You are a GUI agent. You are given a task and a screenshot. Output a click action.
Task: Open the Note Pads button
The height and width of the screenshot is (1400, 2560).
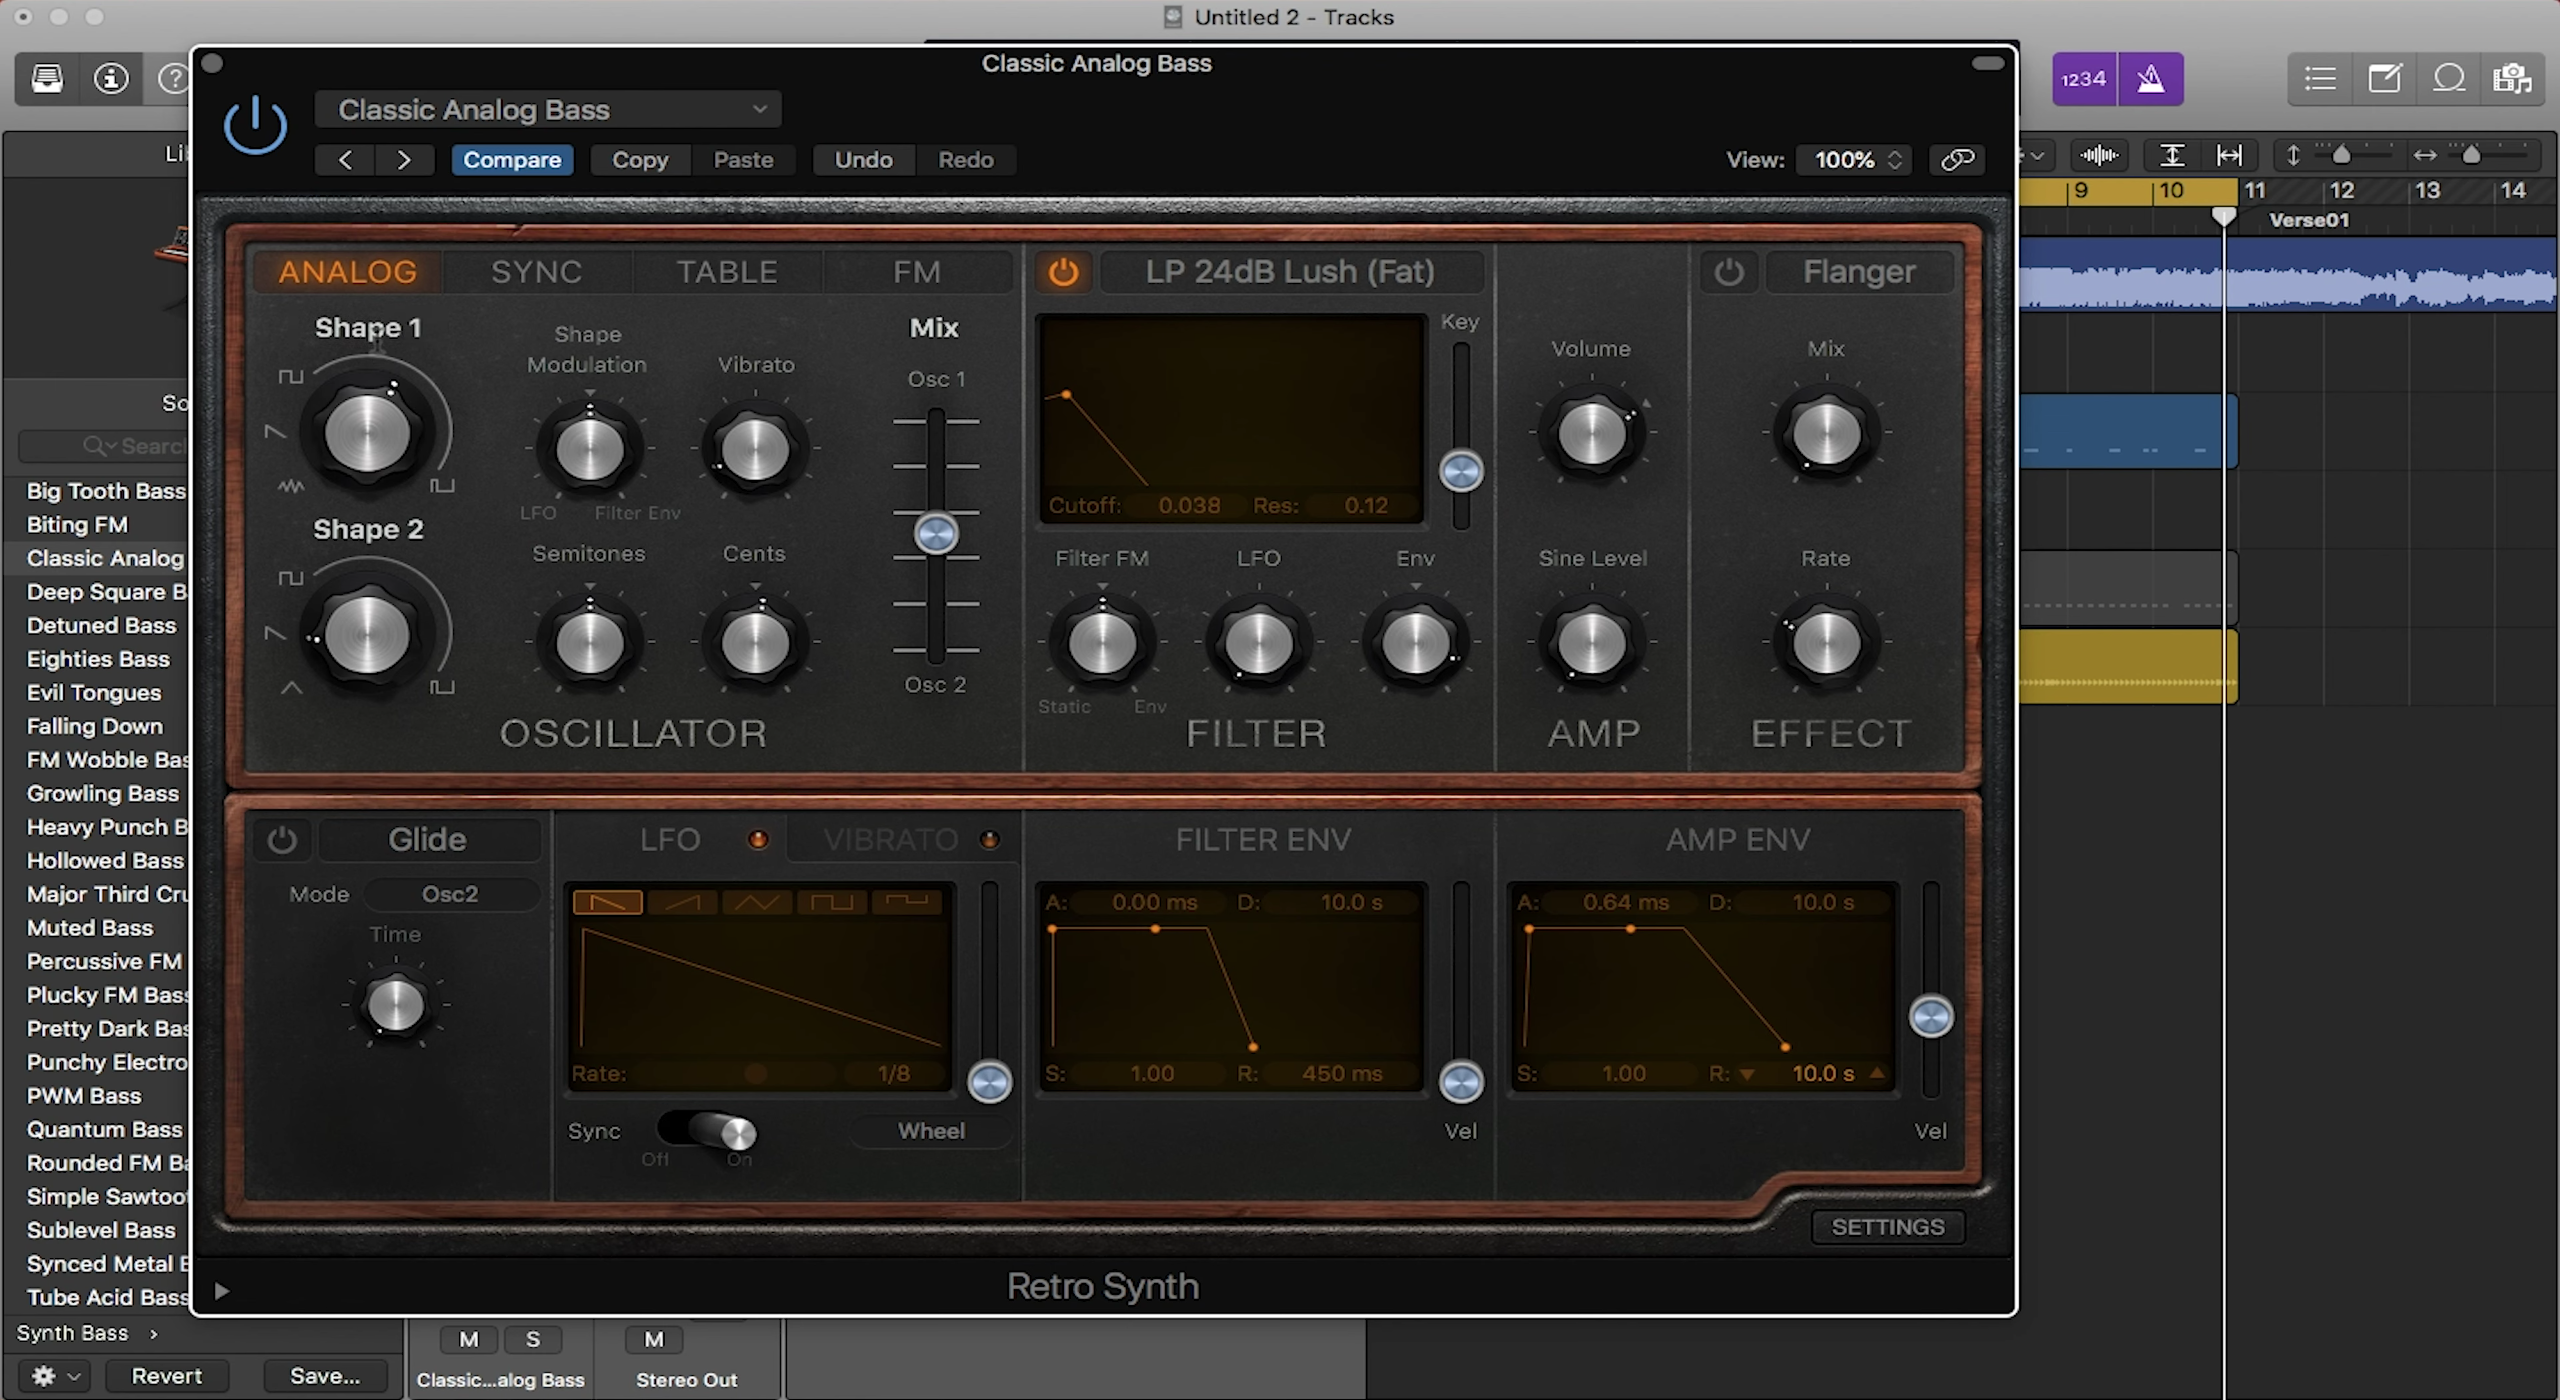2384,79
